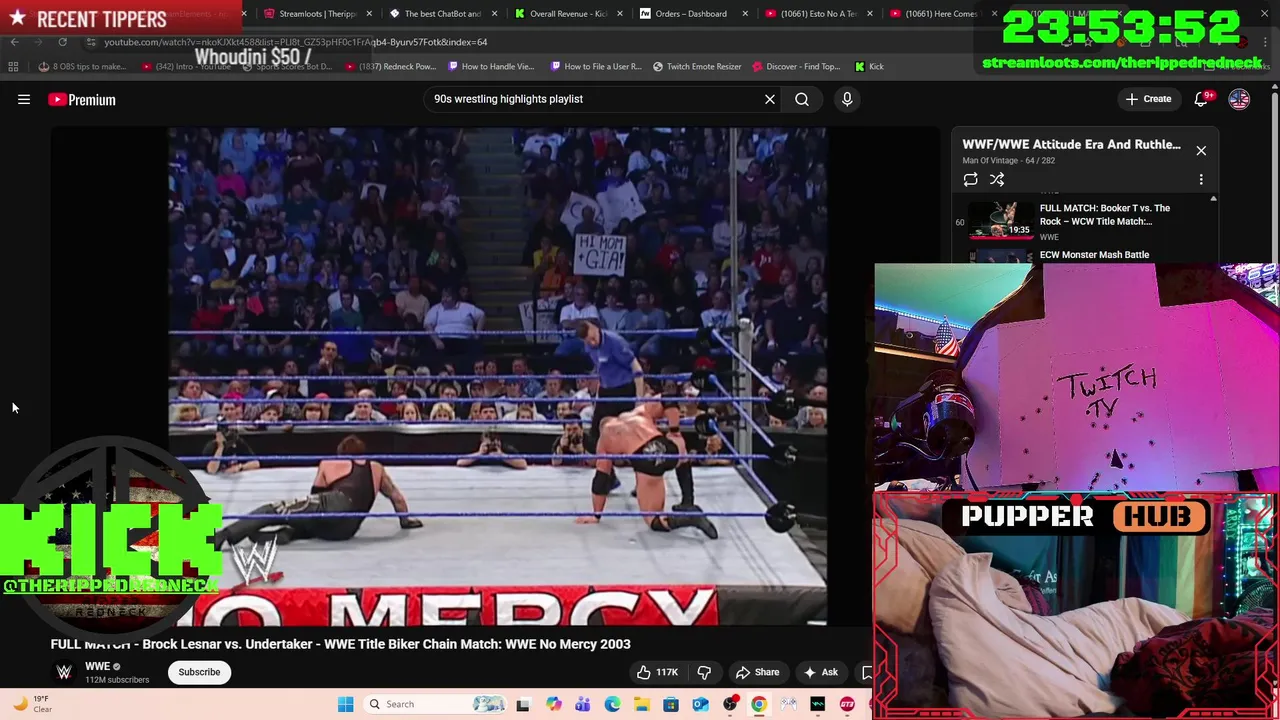This screenshot has width=1280, height=720.
Task: Open the Create button
Action: 1148,99
